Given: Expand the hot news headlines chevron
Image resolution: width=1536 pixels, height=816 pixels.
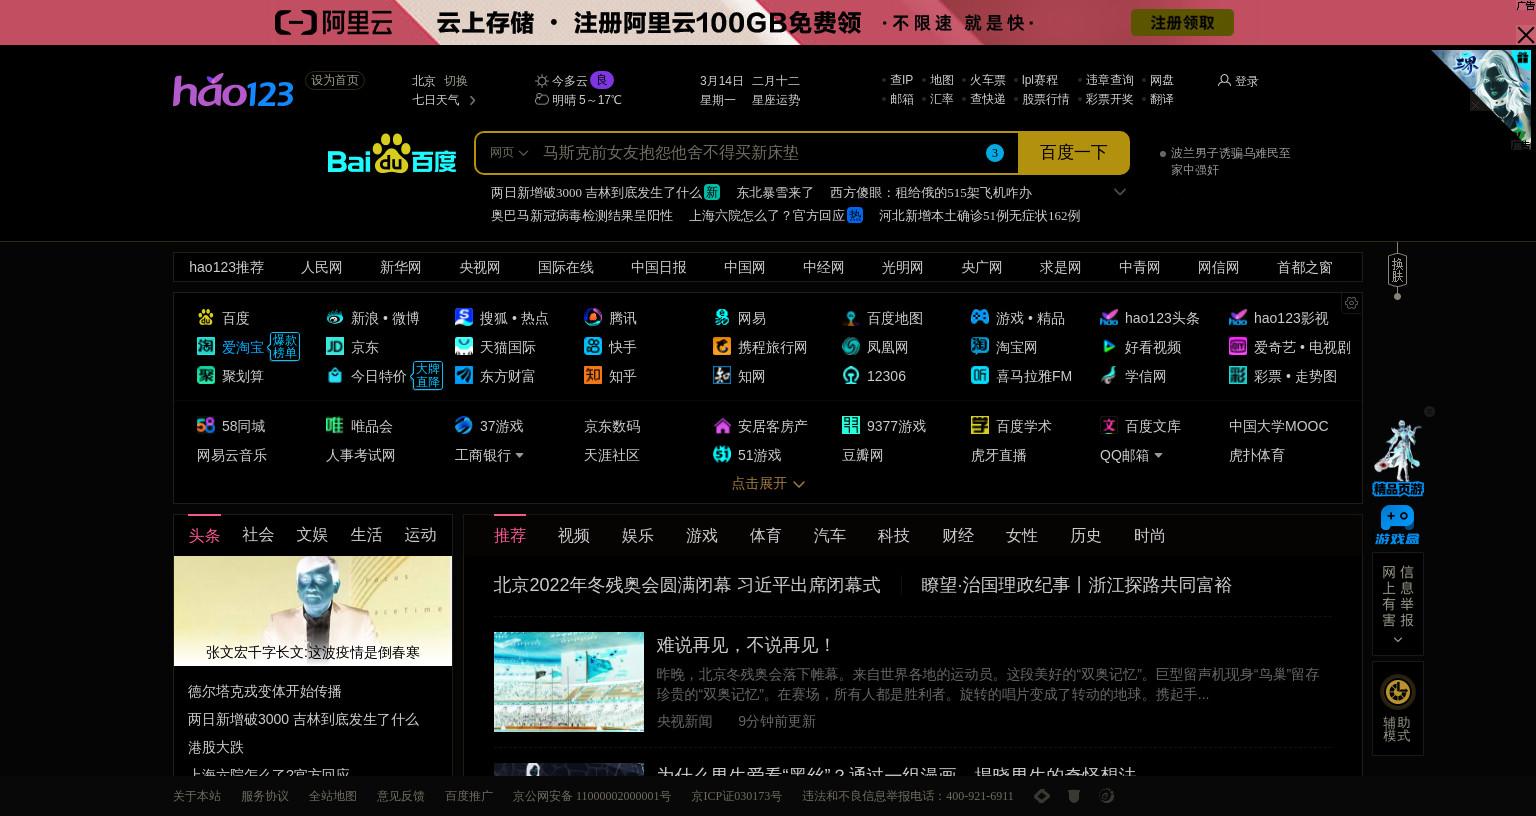Looking at the screenshot, I should coord(1120,192).
